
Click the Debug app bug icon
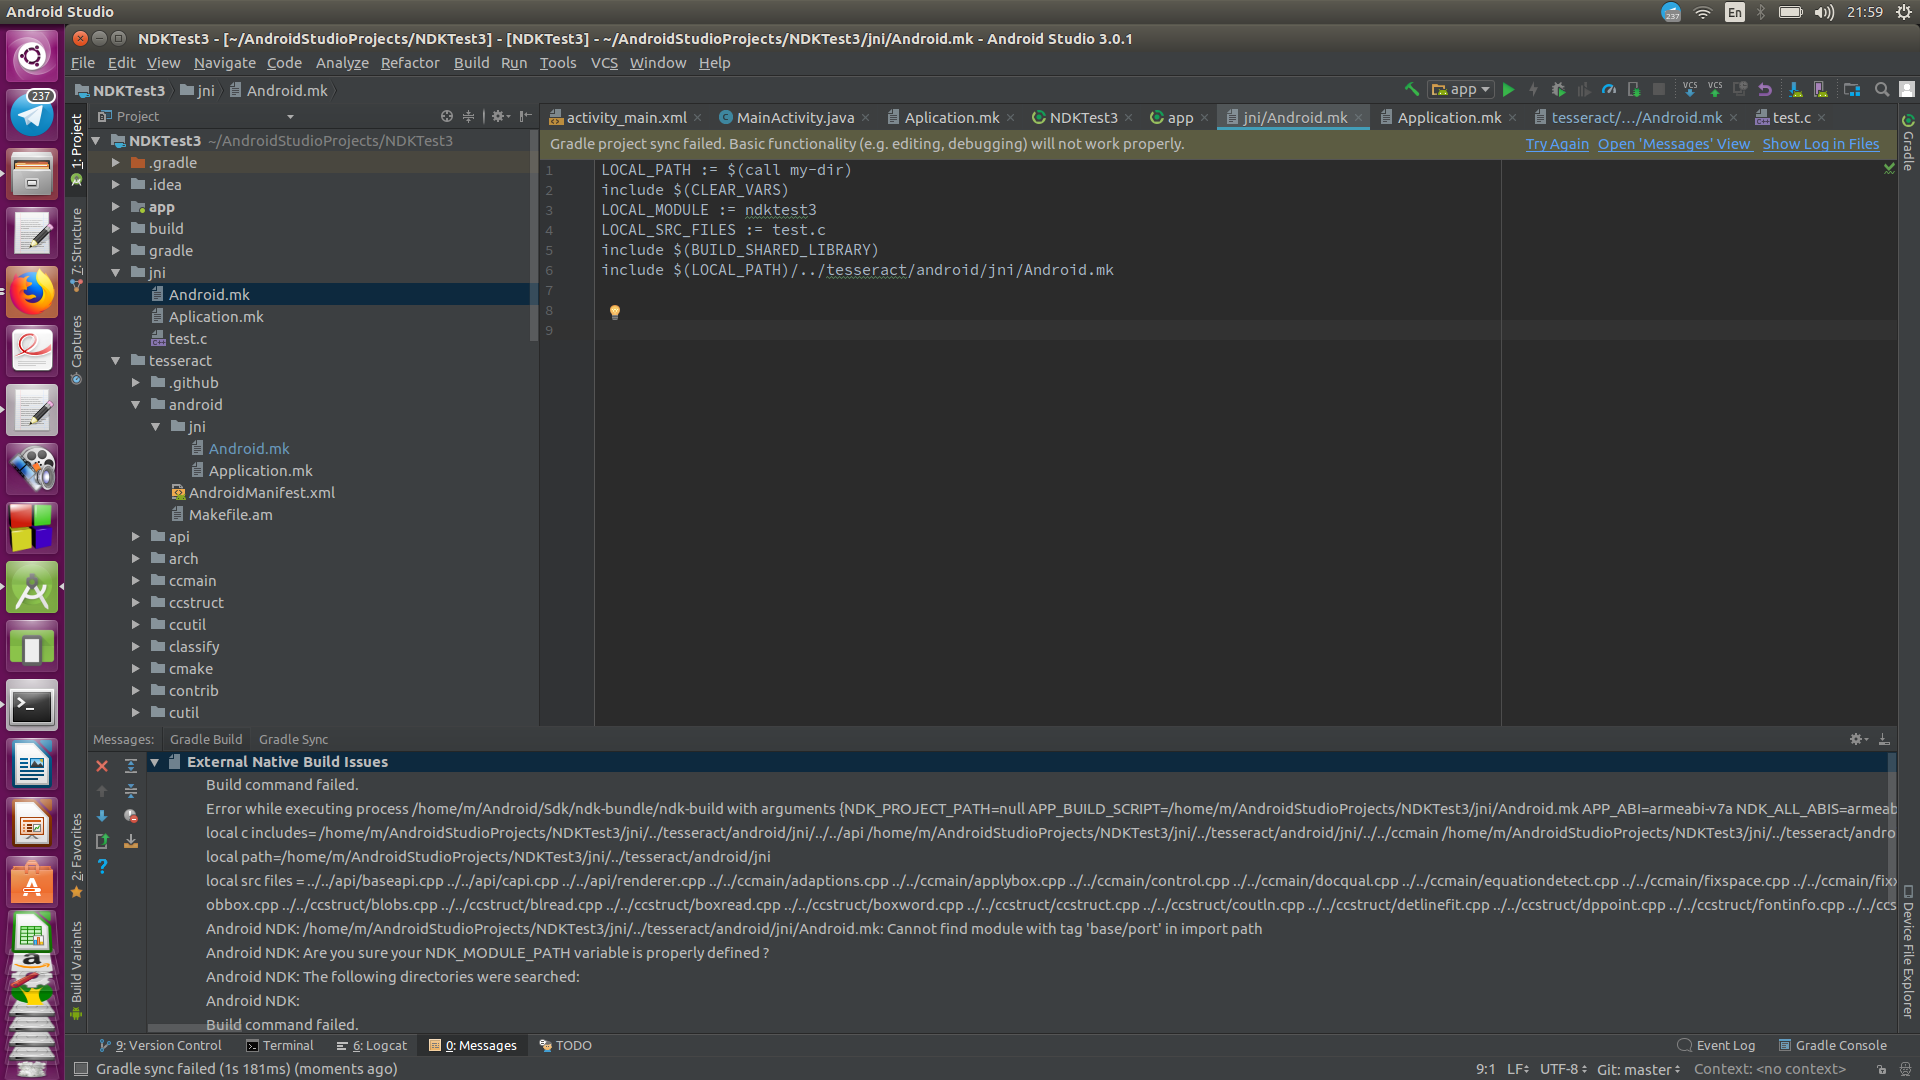point(1558,90)
